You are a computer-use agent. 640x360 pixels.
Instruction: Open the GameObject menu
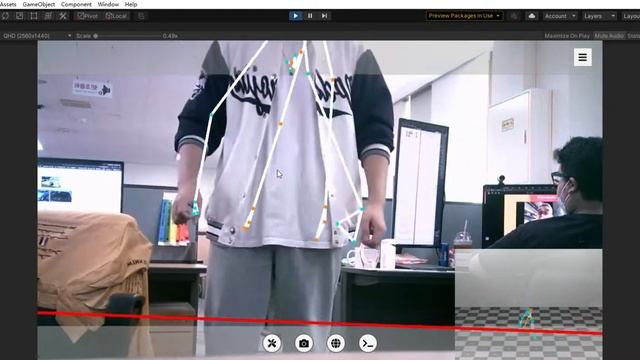pyautogui.click(x=39, y=4)
